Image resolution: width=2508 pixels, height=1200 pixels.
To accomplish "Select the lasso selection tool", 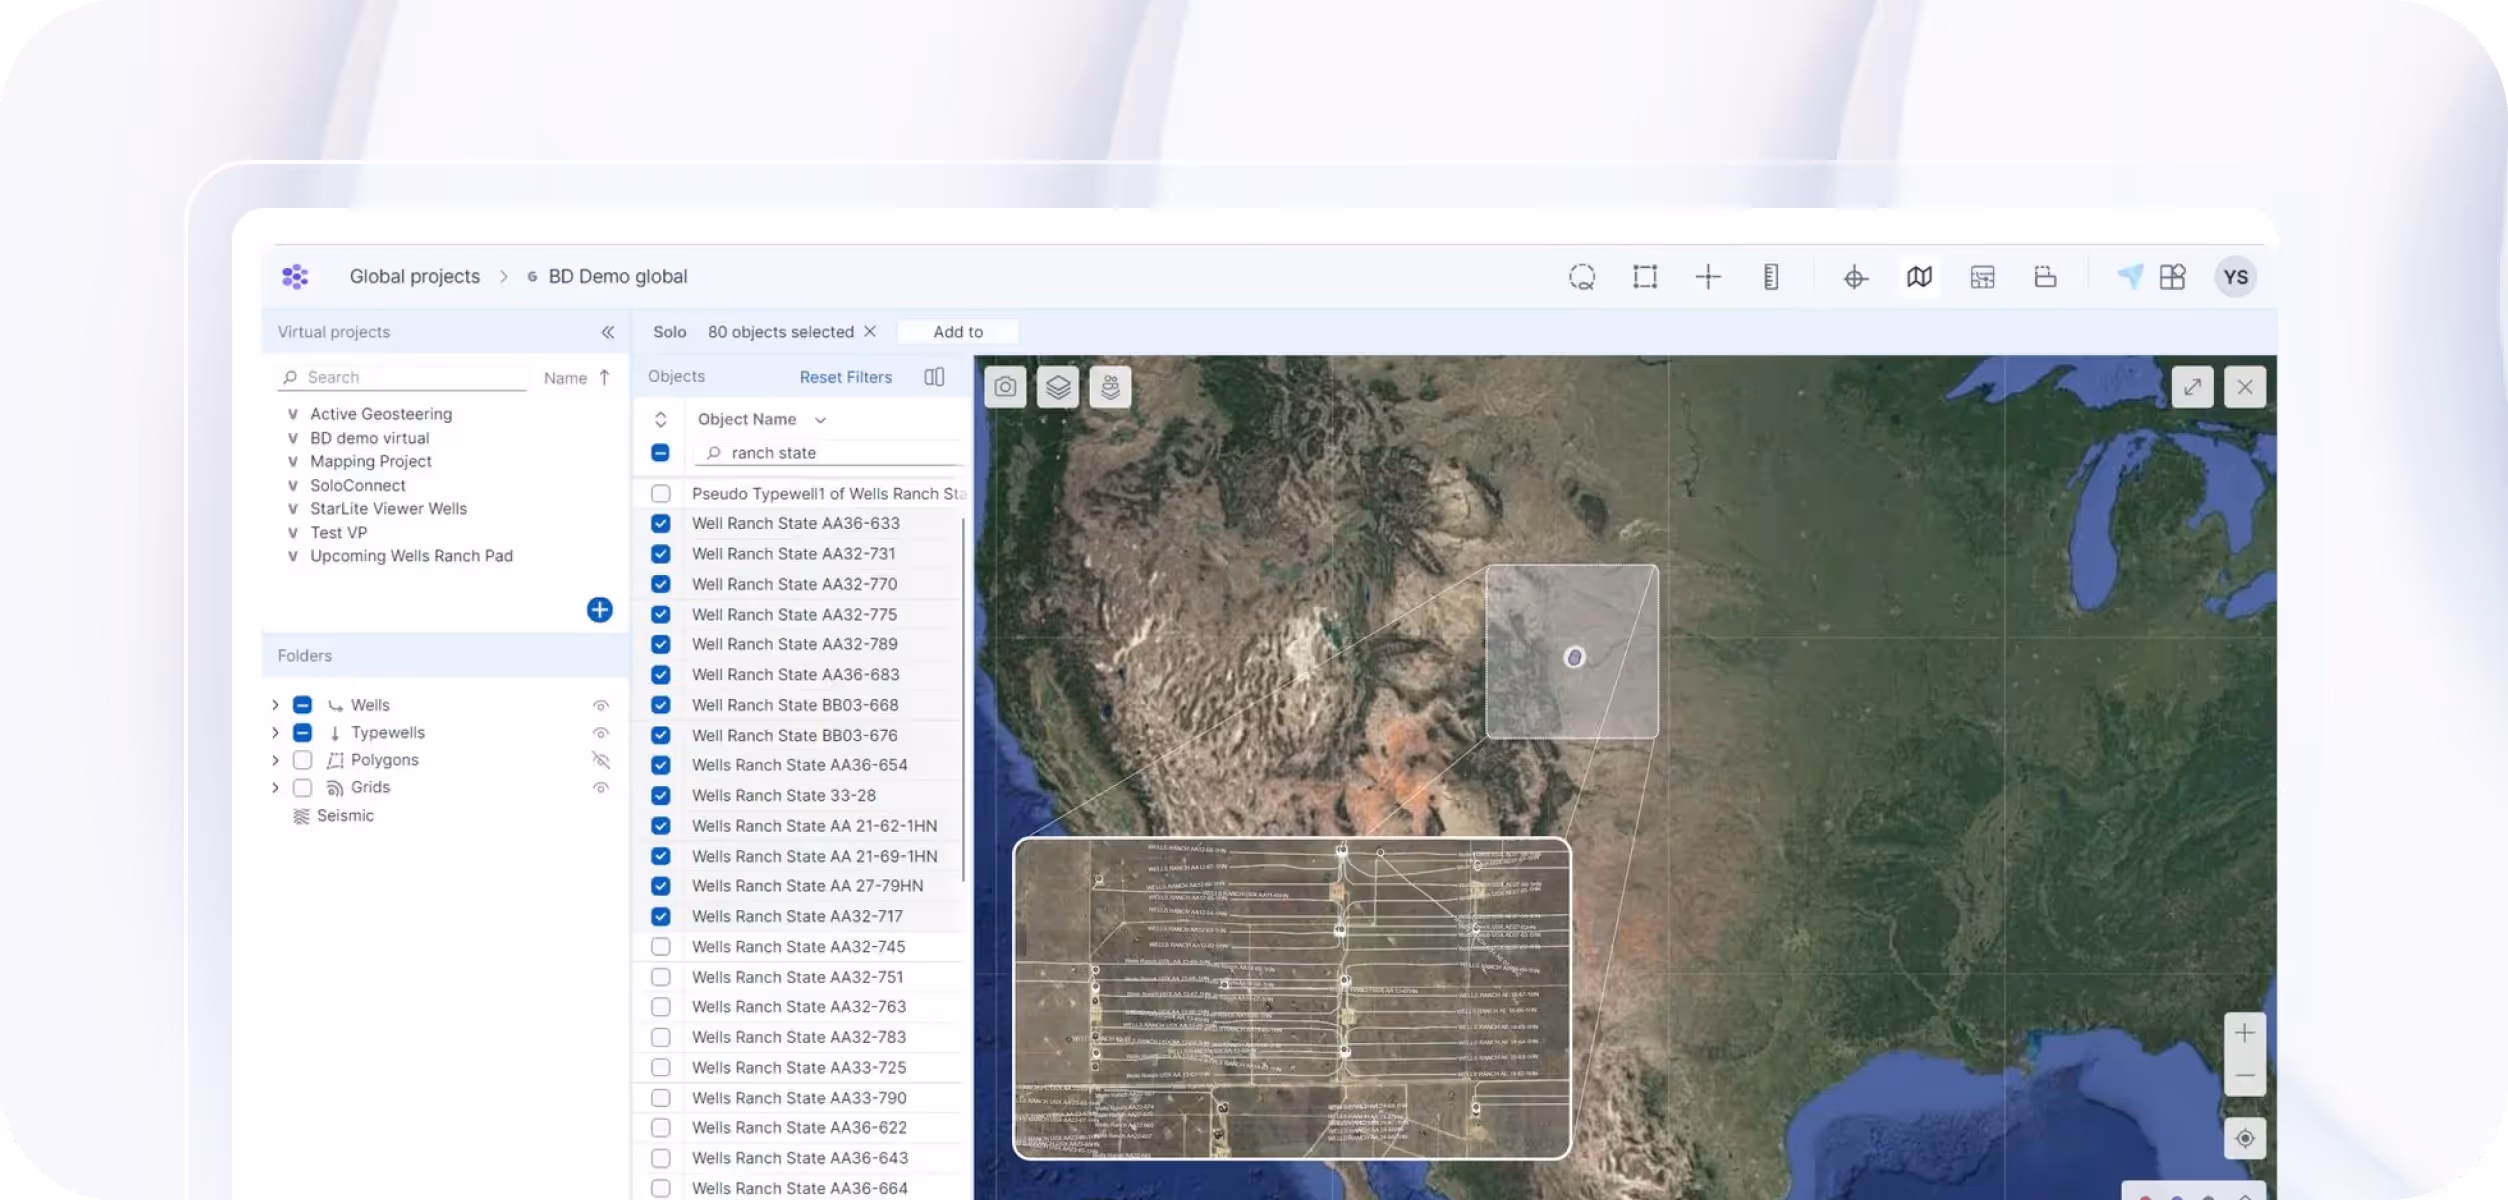I will [1582, 277].
